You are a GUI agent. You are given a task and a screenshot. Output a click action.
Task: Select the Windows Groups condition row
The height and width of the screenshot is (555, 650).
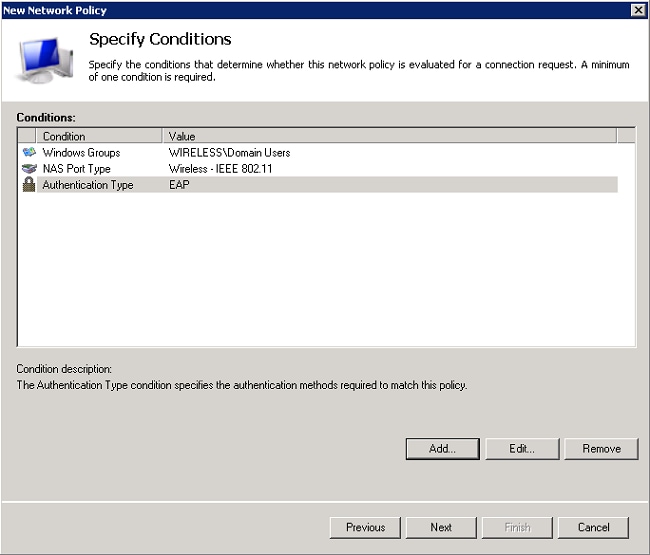click(319, 153)
